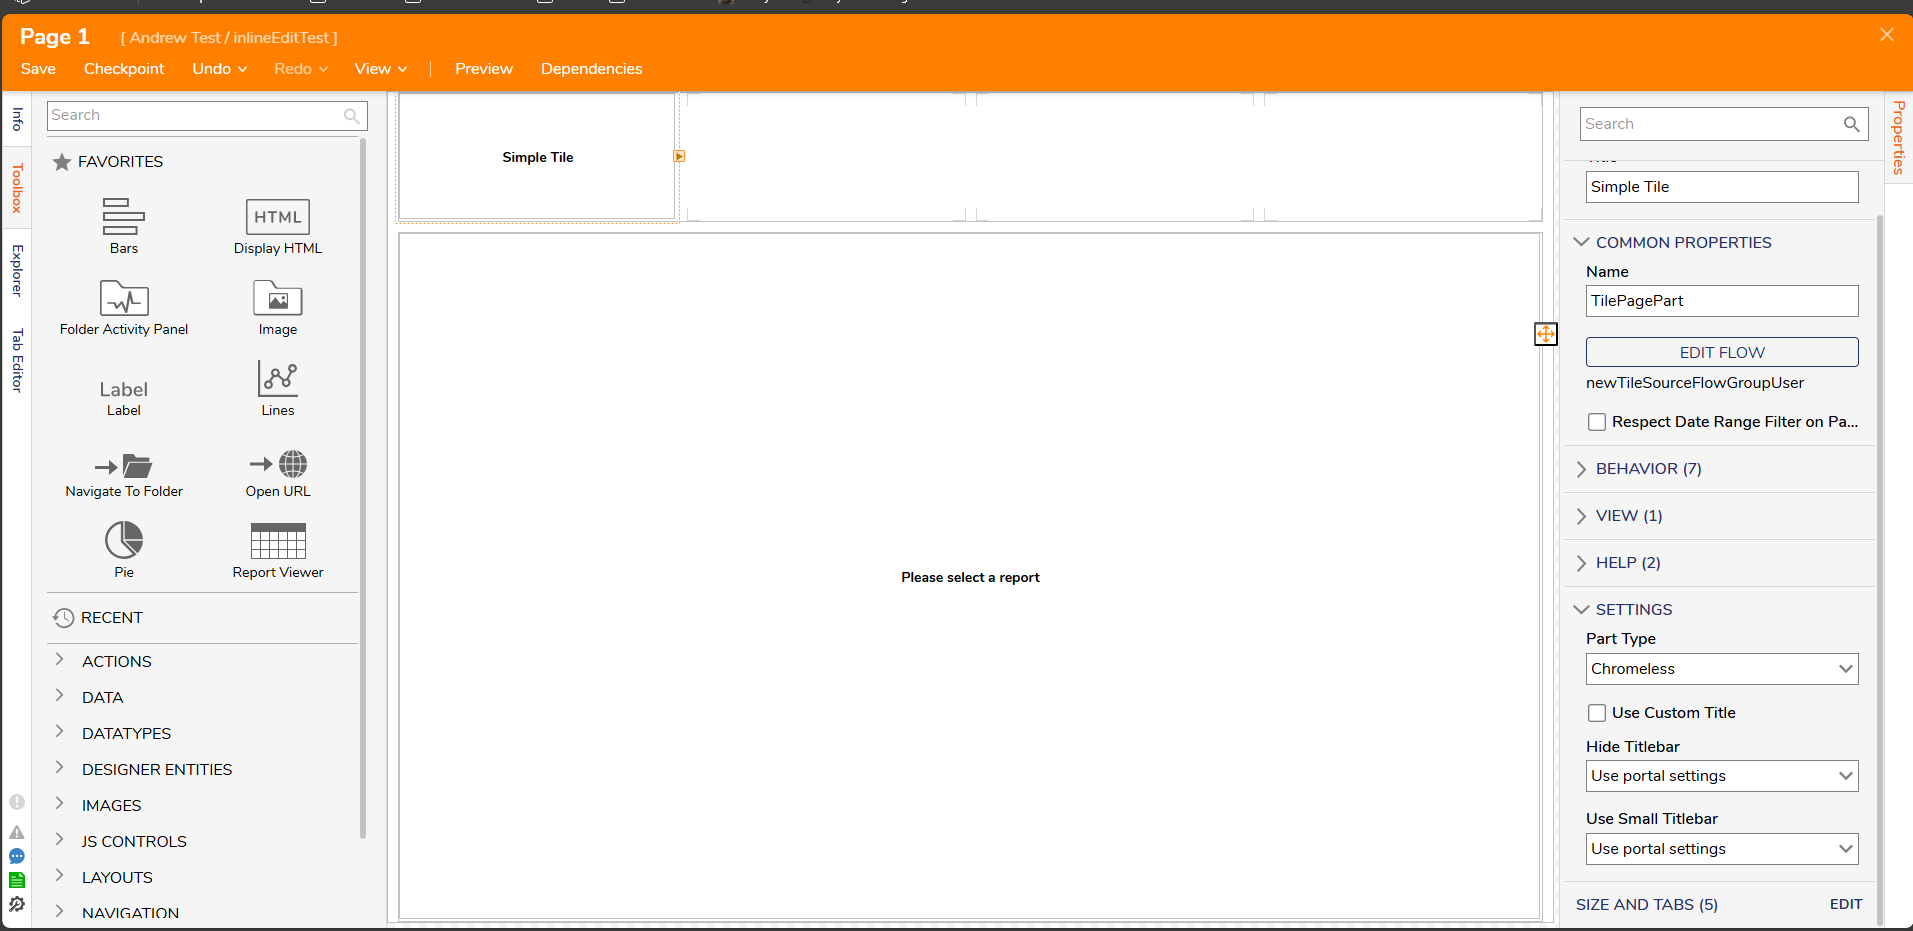Select the Report Viewer grid icon
Image resolution: width=1913 pixels, height=931 pixels.
277,541
